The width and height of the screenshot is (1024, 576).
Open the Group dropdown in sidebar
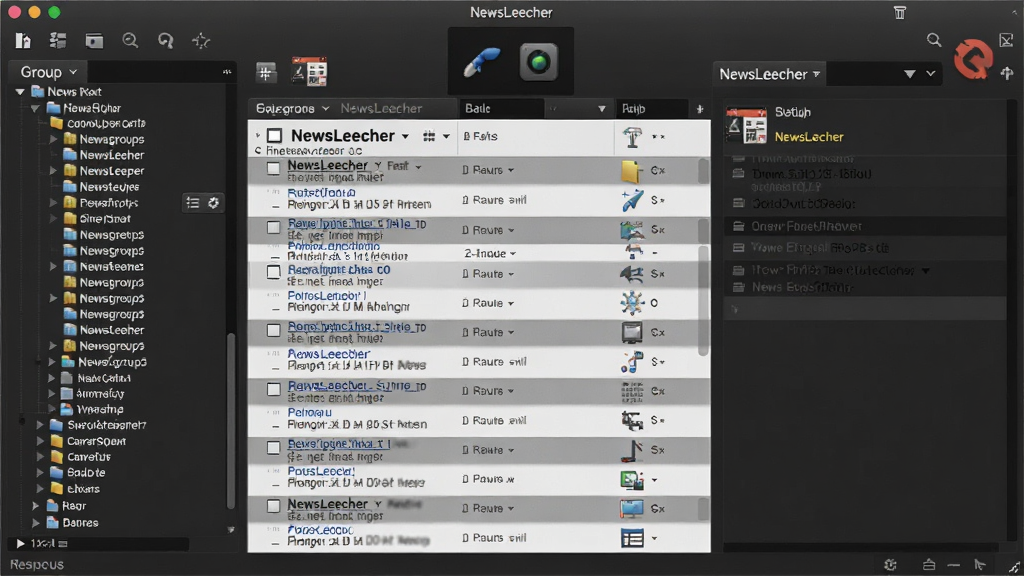click(48, 72)
